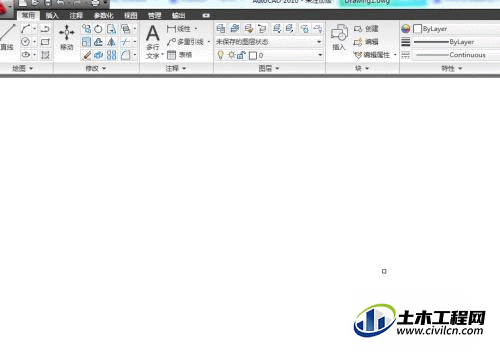Switch to the 输出 (Output) ribbon tab
The height and width of the screenshot is (361, 500).
click(178, 15)
